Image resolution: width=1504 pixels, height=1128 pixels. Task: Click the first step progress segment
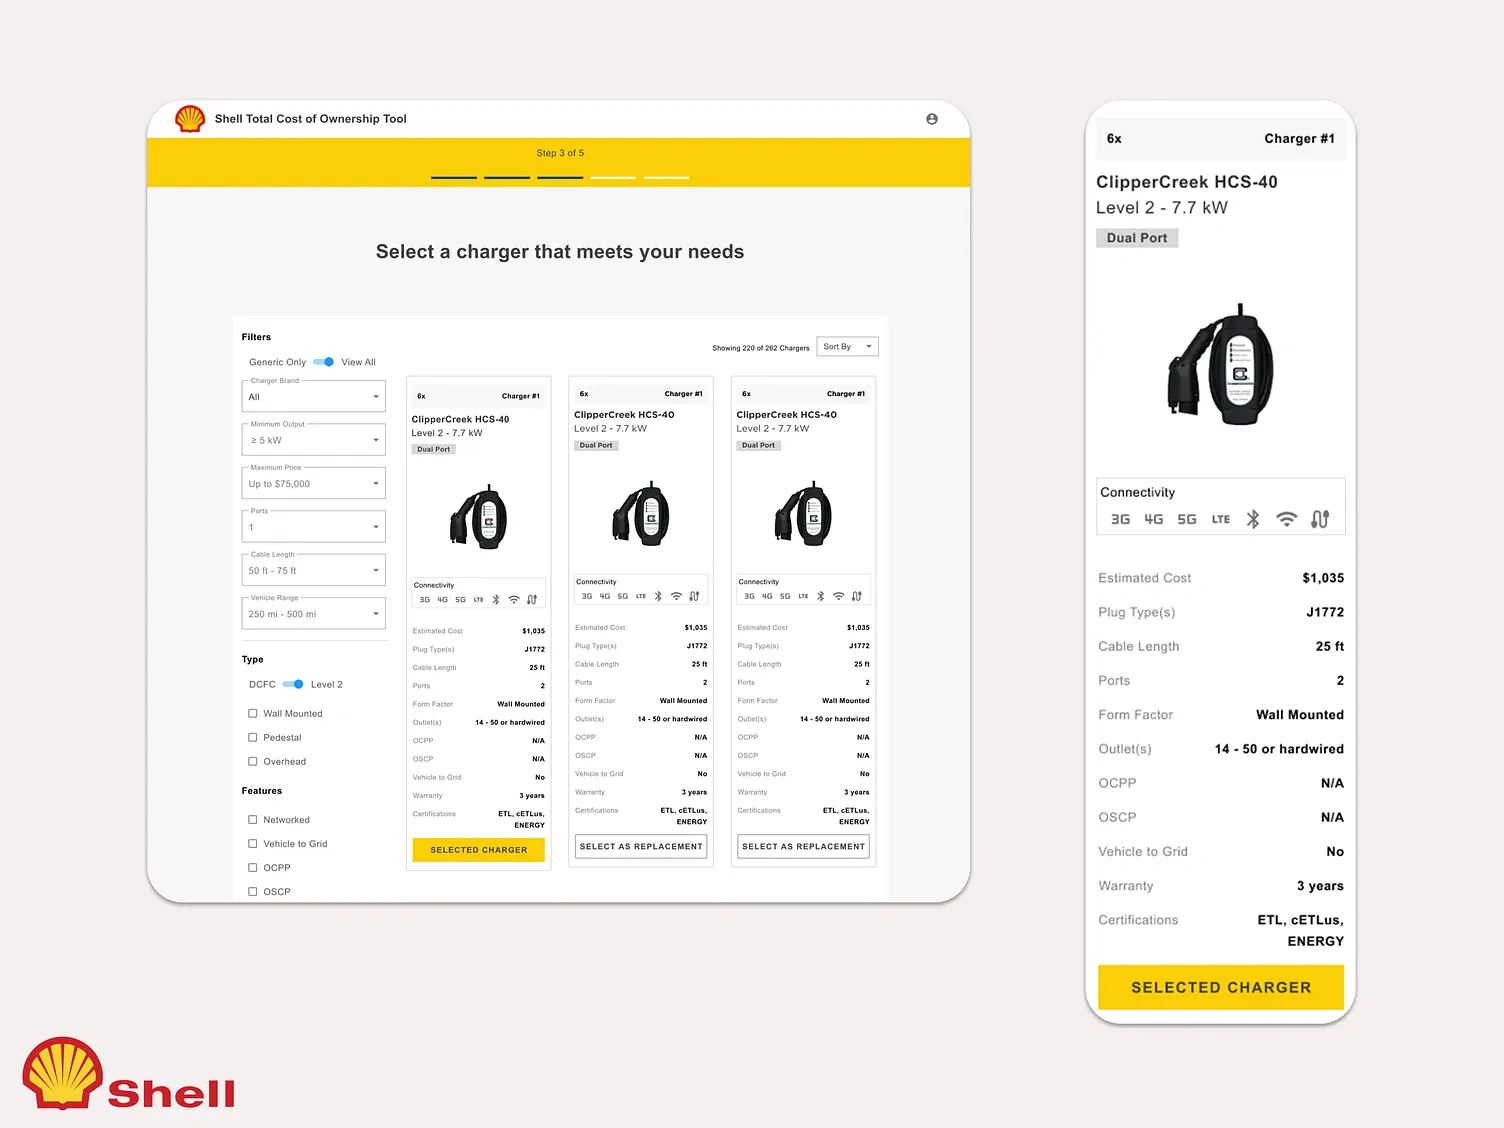coord(454,177)
